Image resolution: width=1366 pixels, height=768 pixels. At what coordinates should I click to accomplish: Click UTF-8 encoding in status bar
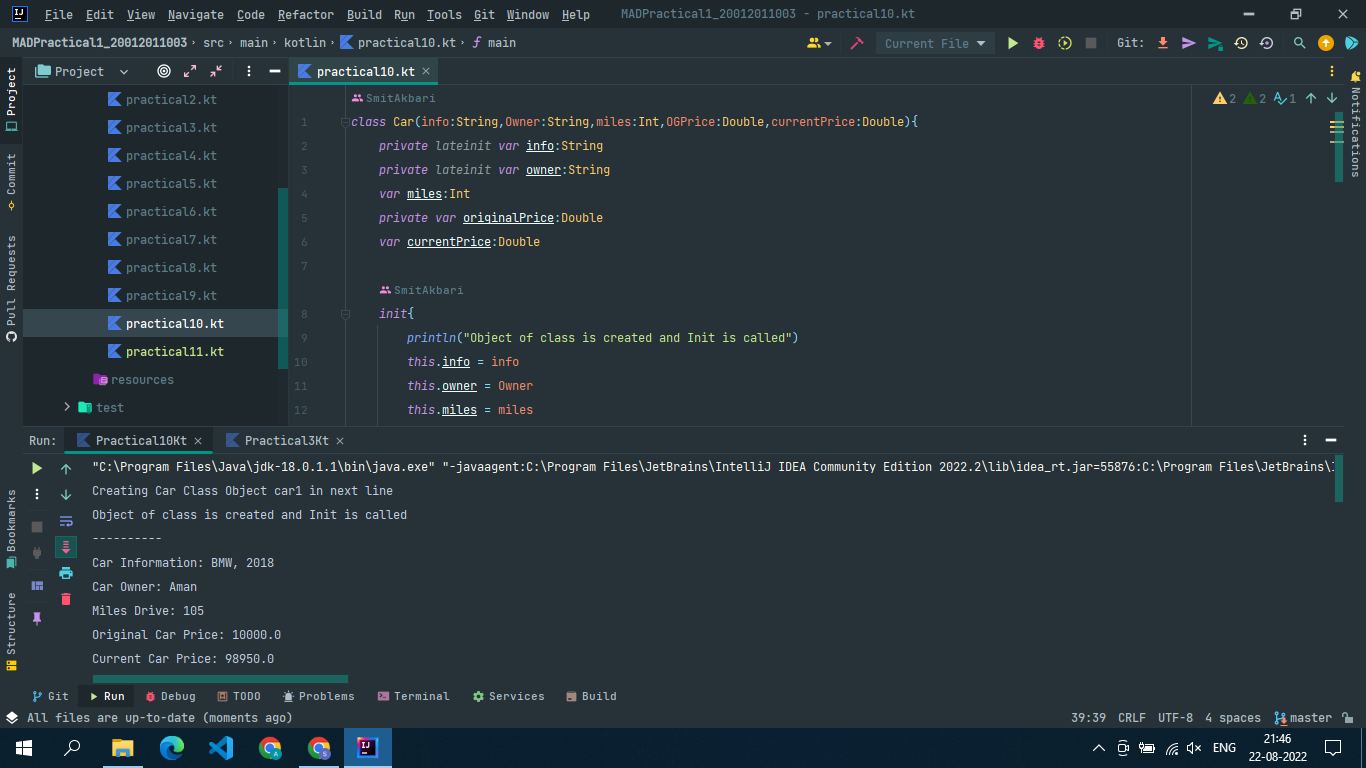1175,718
